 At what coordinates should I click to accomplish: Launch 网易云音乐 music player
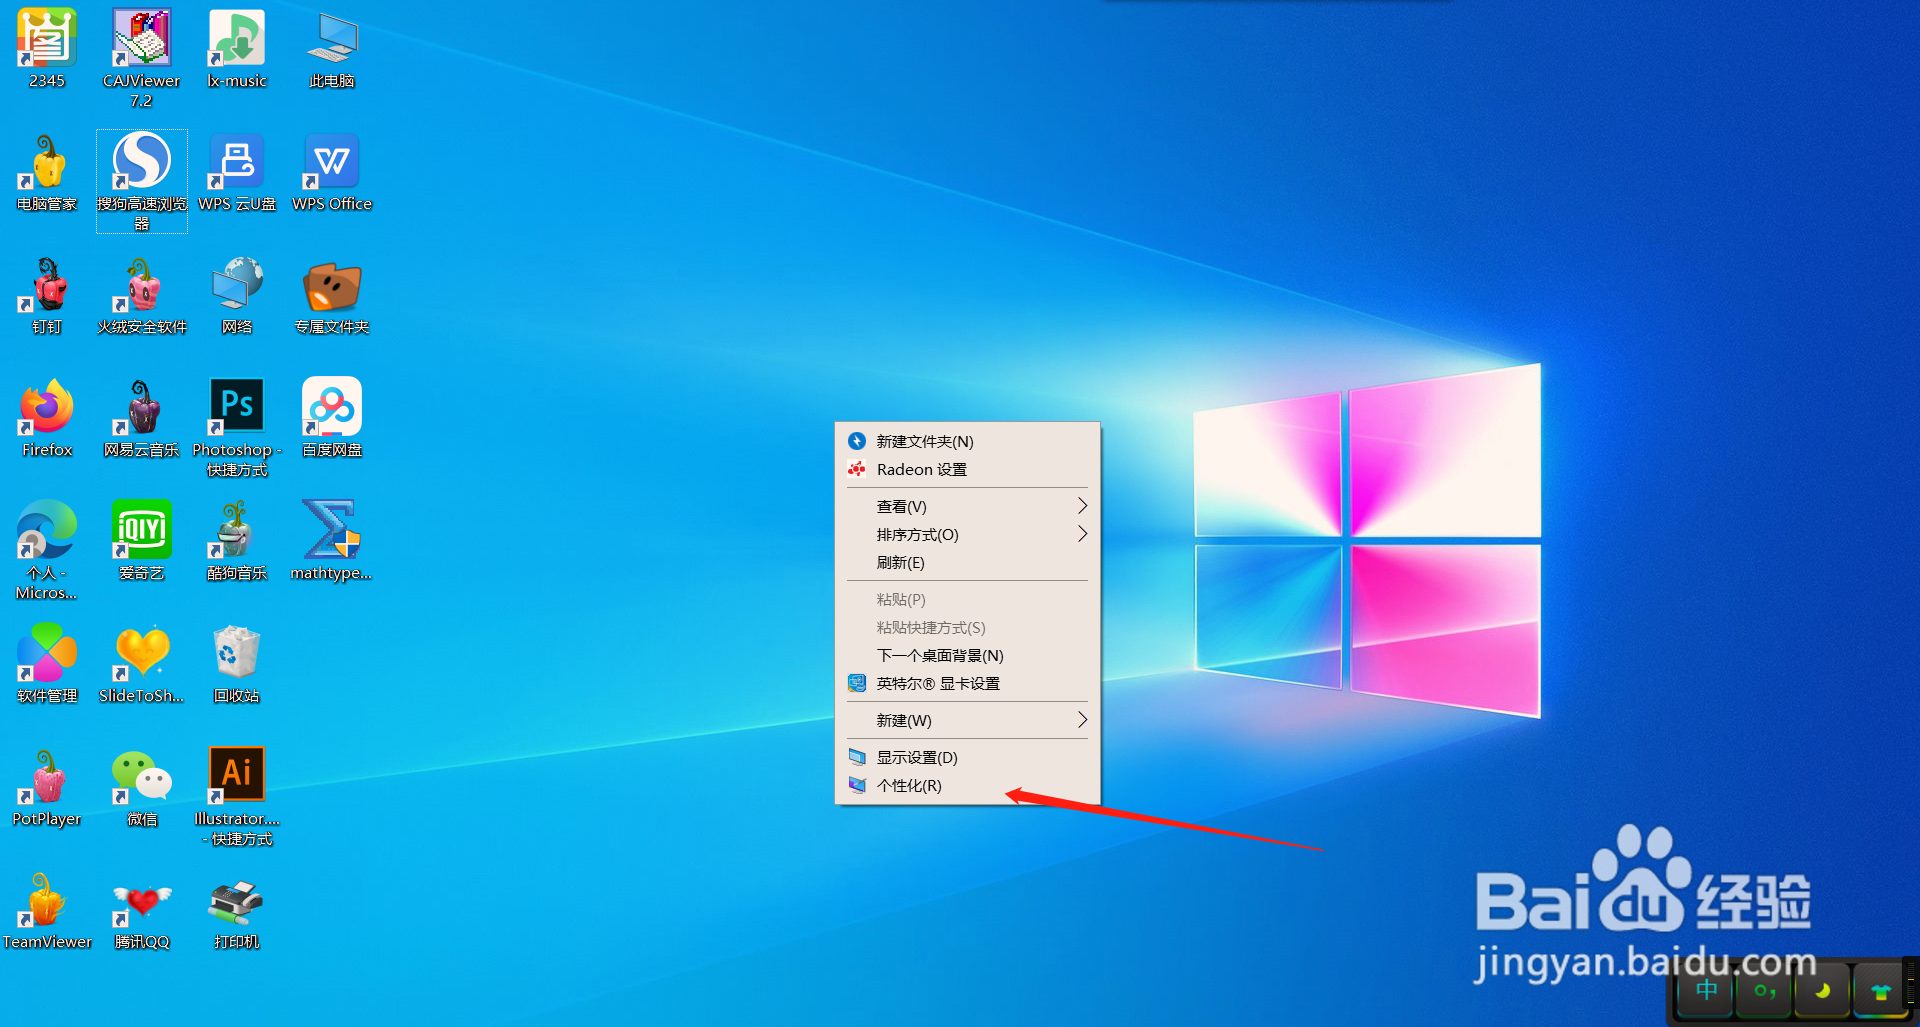point(141,405)
